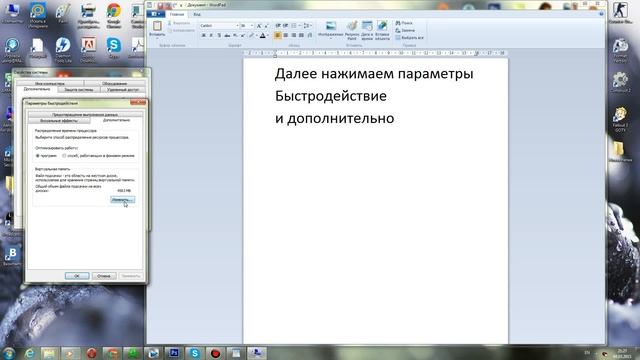Click OK in the performance dialog
Screen dimensions: 640x360
(x=77, y=276)
